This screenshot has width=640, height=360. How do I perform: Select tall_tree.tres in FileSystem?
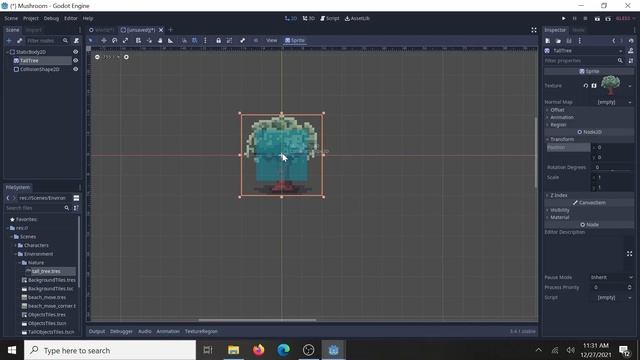(46, 271)
